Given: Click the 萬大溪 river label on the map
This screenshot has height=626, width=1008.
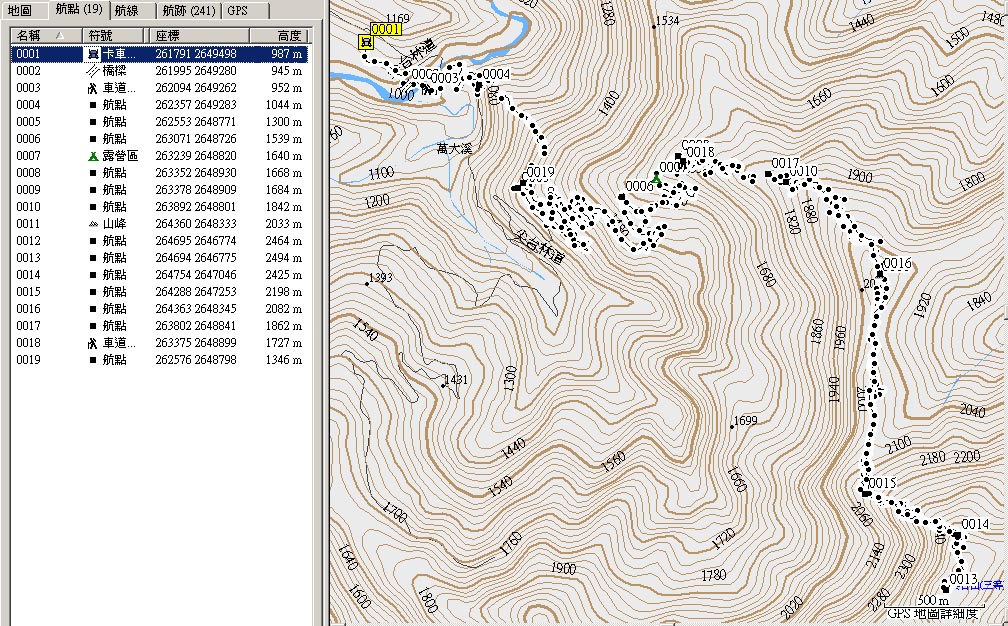Looking at the screenshot, I should [x=454, y=148].
